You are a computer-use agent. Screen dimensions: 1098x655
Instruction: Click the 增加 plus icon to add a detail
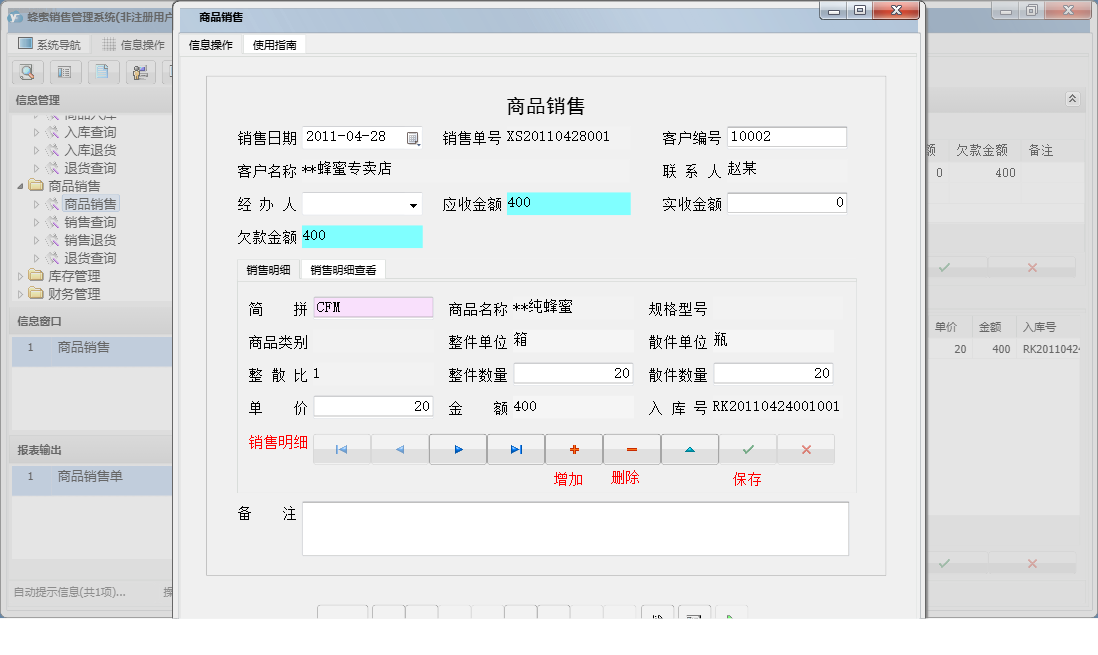coord(573,449)
